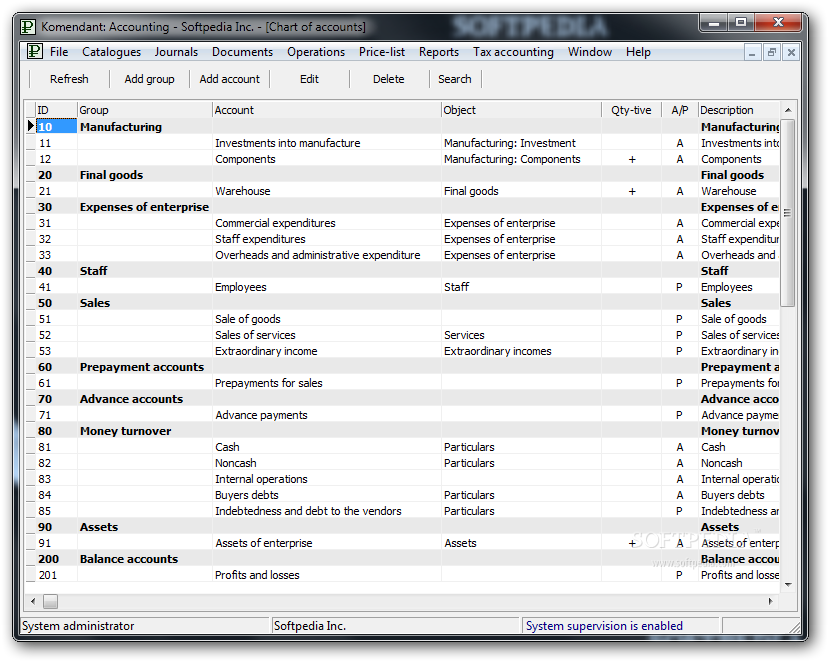Screen dimensions: 829x662
Task: Click the Search toolbar button
Action: point(455,79)
